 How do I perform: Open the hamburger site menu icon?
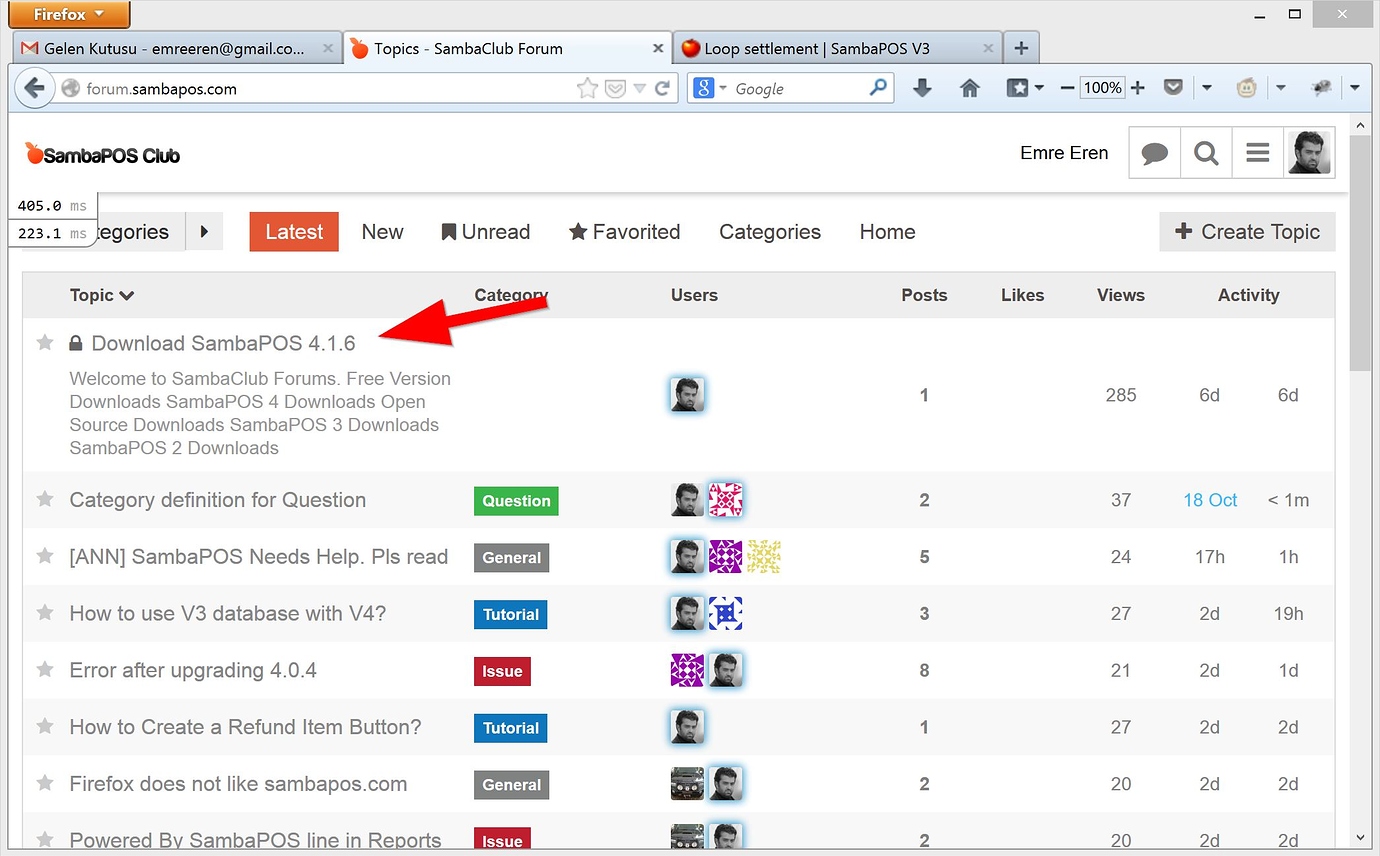point(1257,153)
